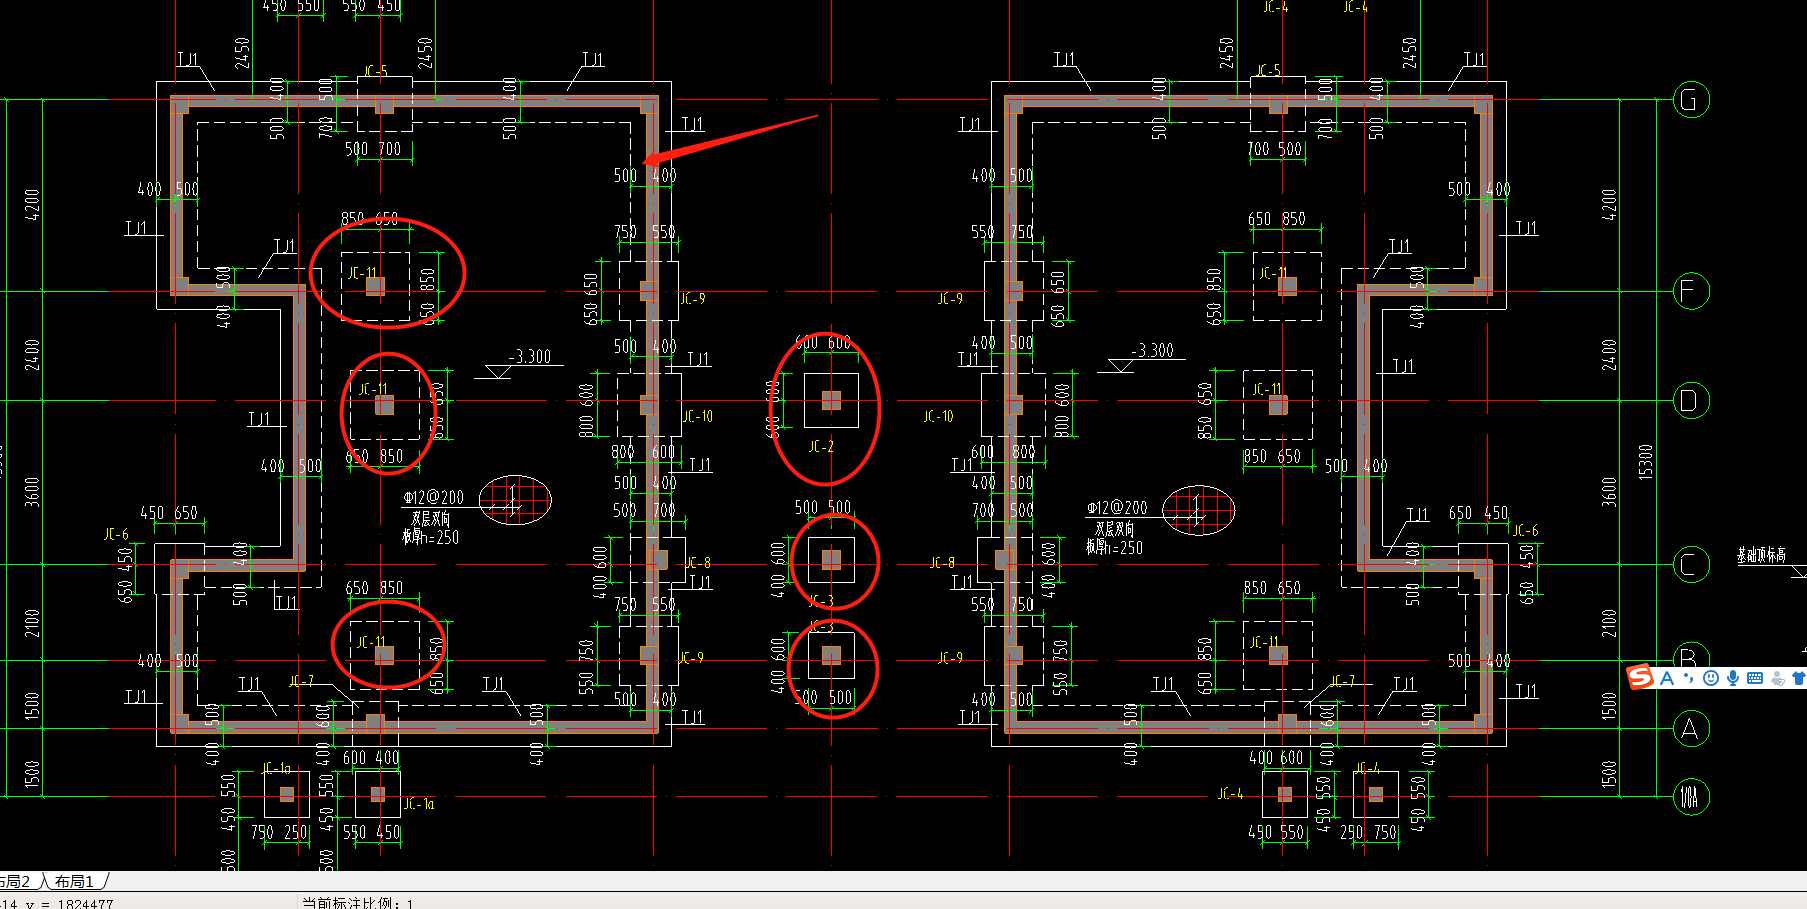The image size is (1807, 909).
Task: Click the 当前标注比例 status bar entry
Action: [358, 903]
